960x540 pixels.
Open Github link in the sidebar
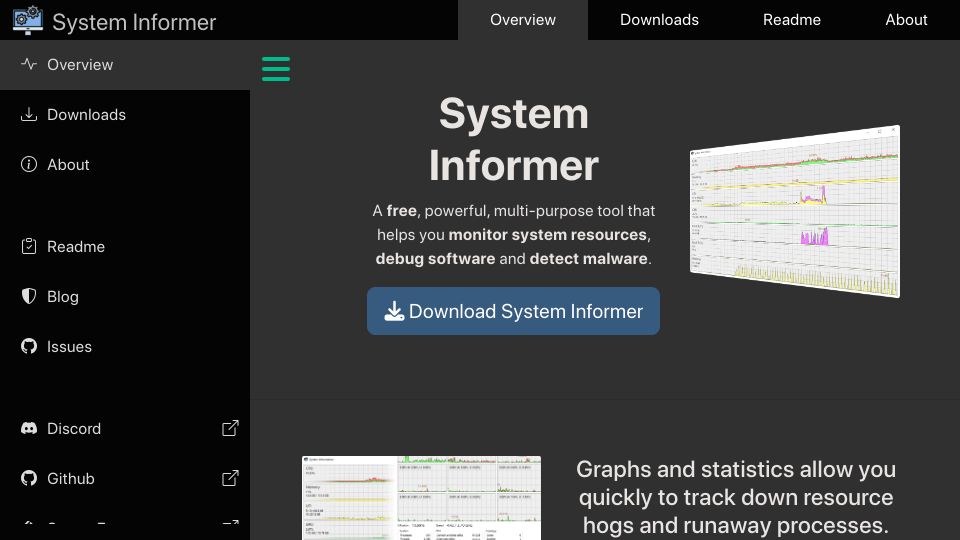point(125,479)
